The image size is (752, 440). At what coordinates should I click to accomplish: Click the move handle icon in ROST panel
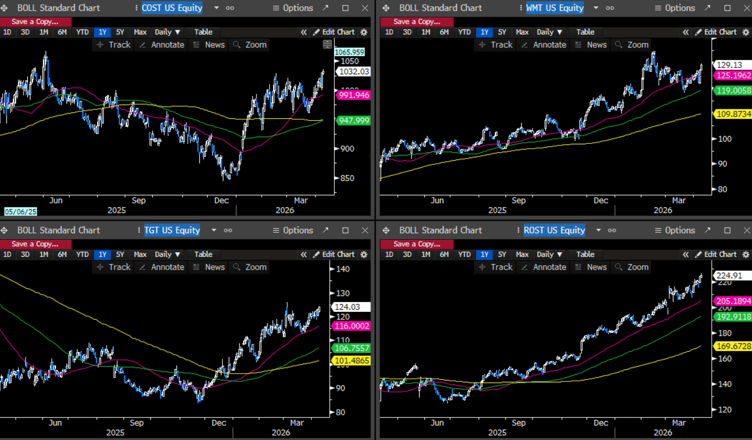386,230
